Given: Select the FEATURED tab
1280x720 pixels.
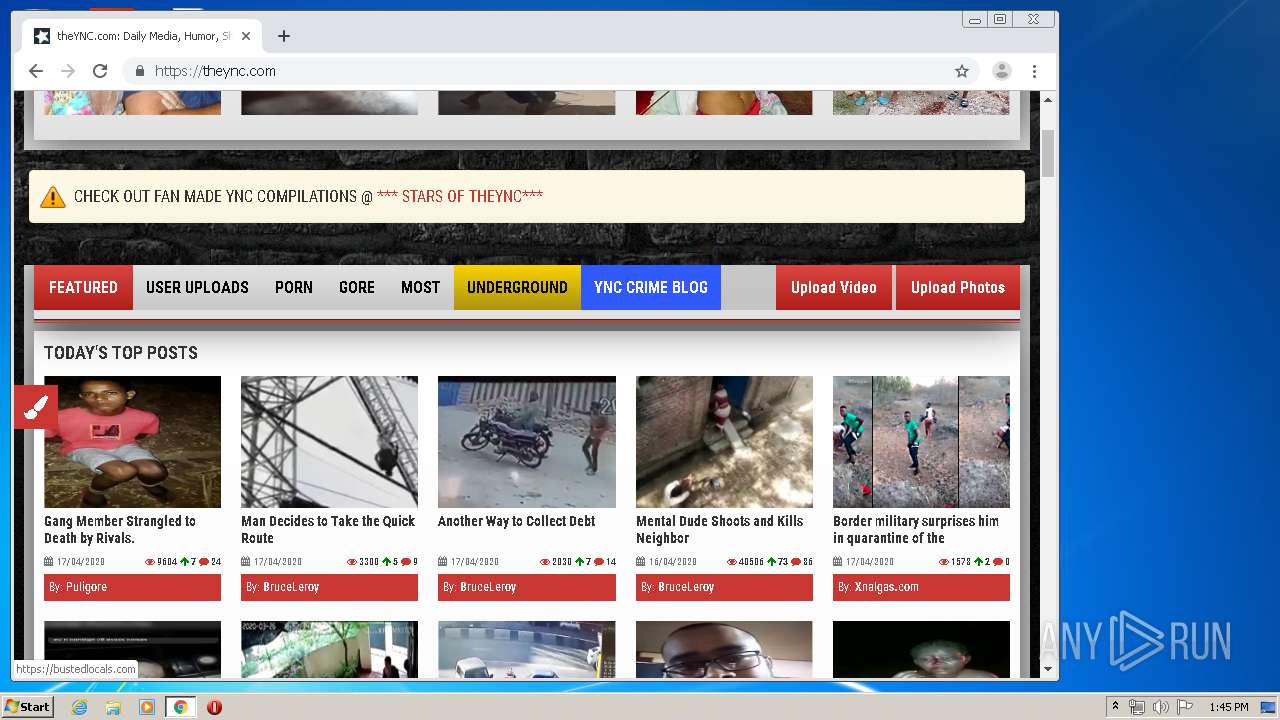Looking at the screenshot, I should pyautogui.click(x=83, y=288).
